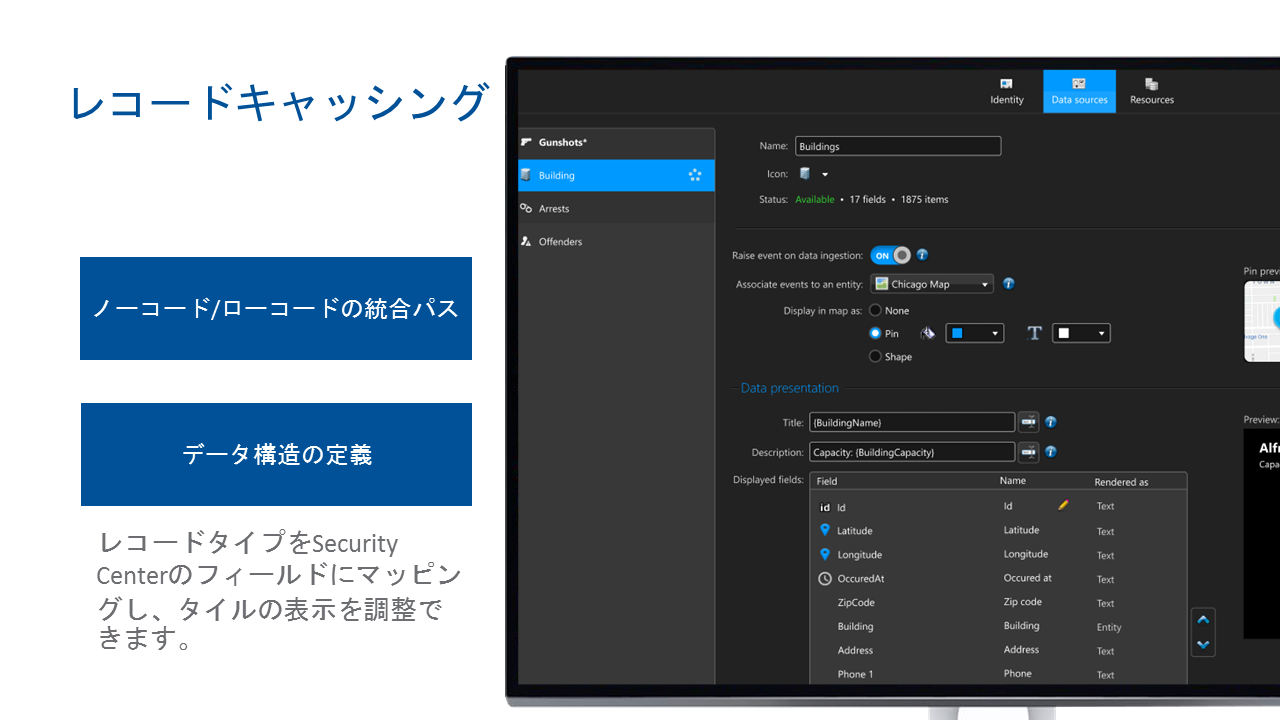
Task: Click the OccuredAt clock icon
Action: [x=825, y=578]
